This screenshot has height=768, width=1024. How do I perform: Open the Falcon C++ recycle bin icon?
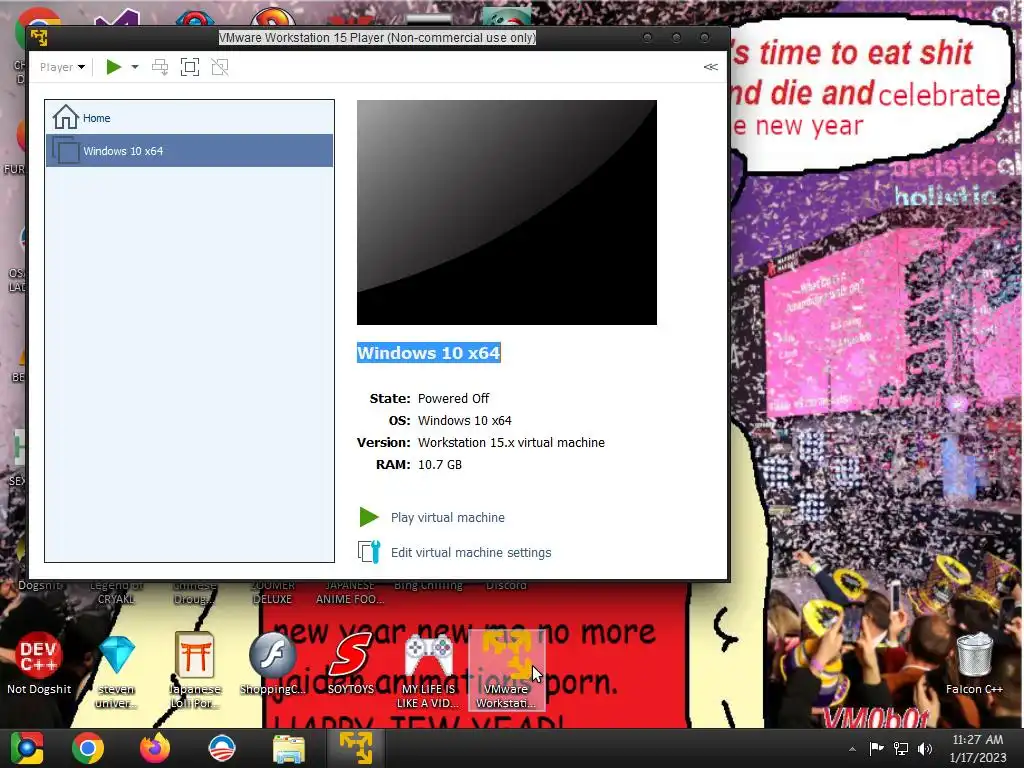pos(974,665)
